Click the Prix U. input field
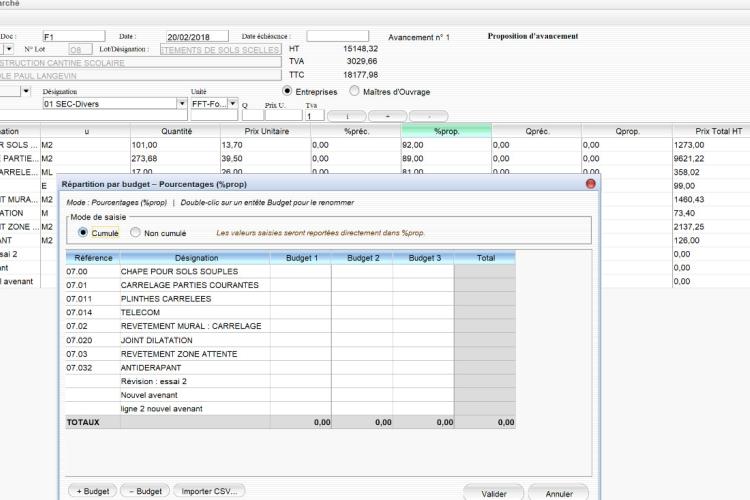This screenshot has height=500, width=750. (x=284, y=115)
